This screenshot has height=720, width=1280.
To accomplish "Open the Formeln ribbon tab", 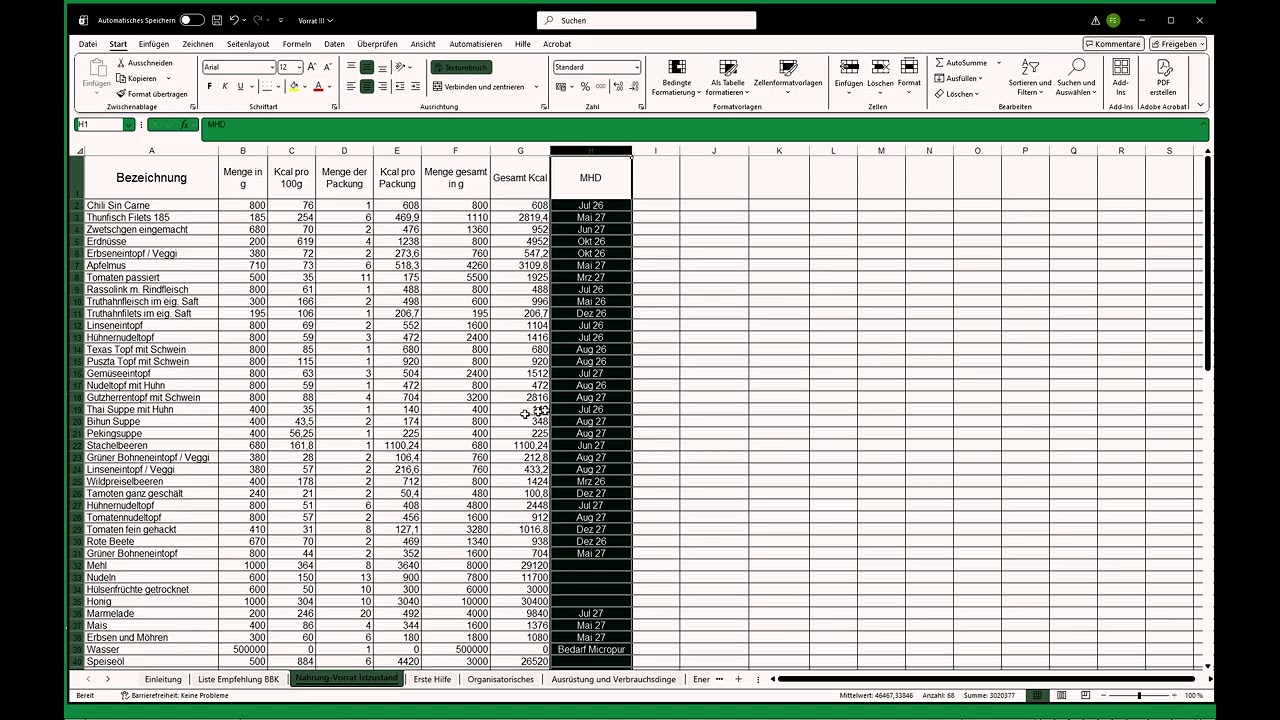I will click(297, 44).
